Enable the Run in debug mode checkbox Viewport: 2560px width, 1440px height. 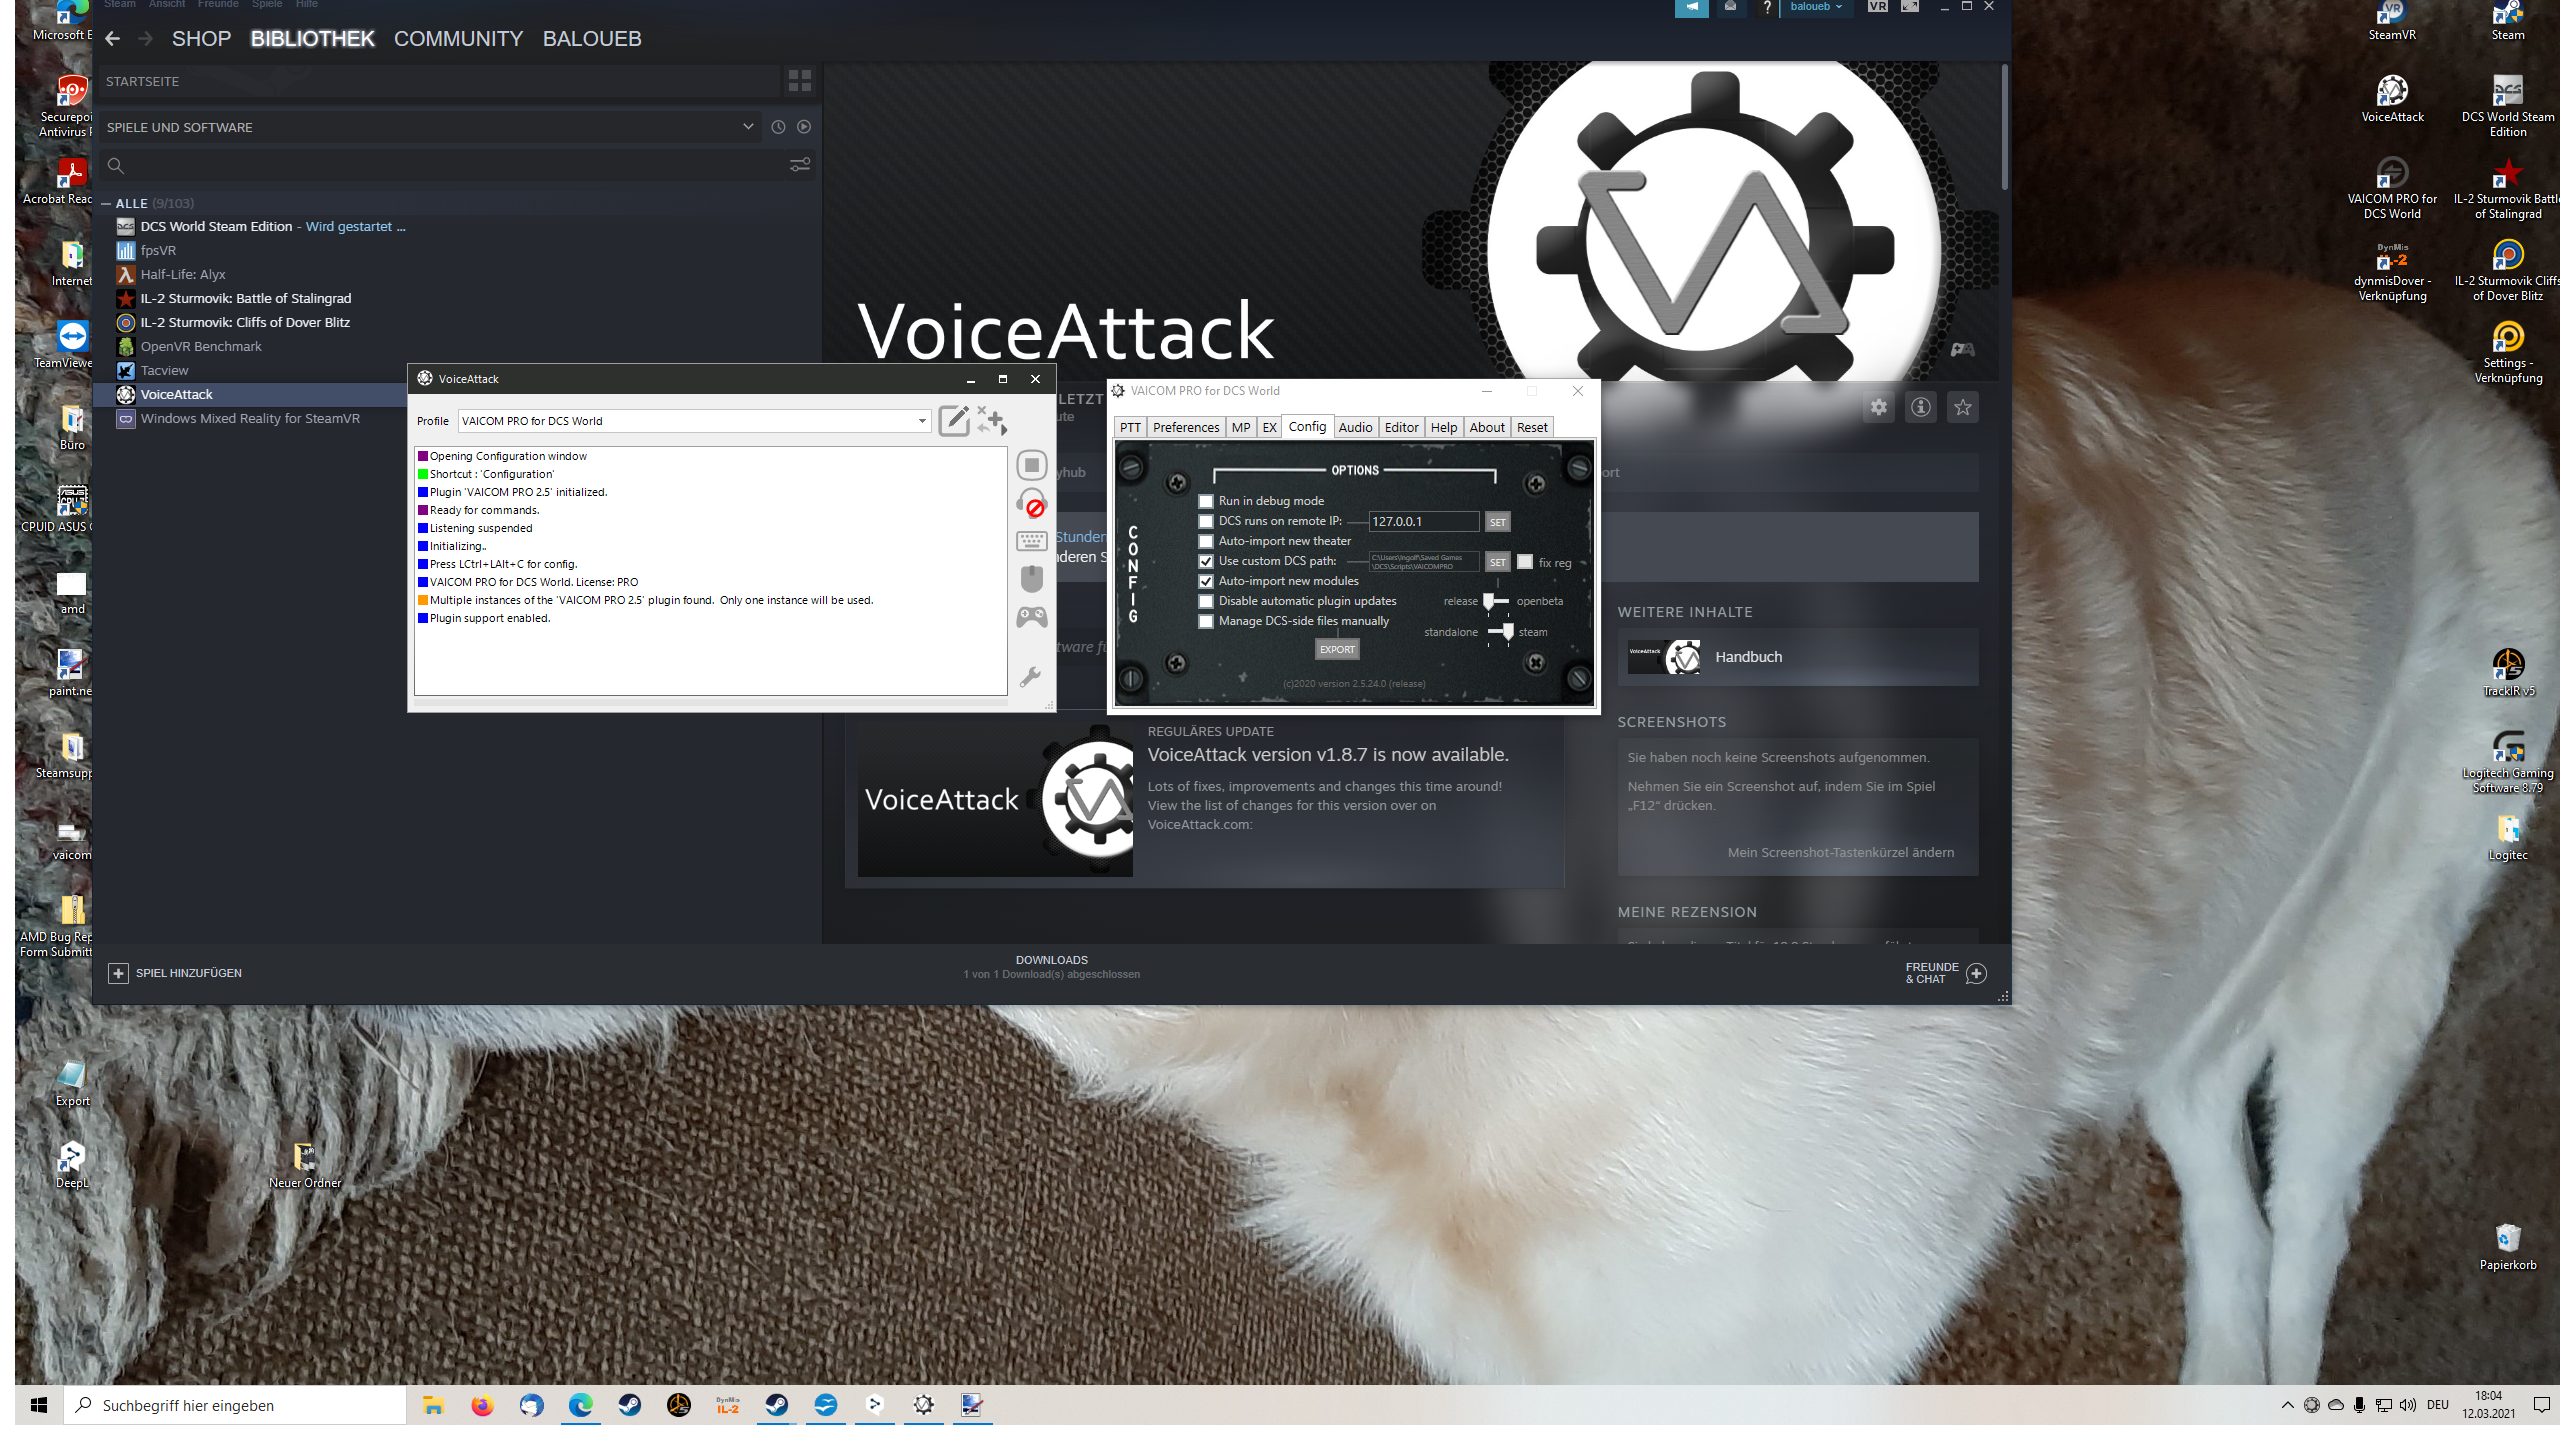point(1206,501)
